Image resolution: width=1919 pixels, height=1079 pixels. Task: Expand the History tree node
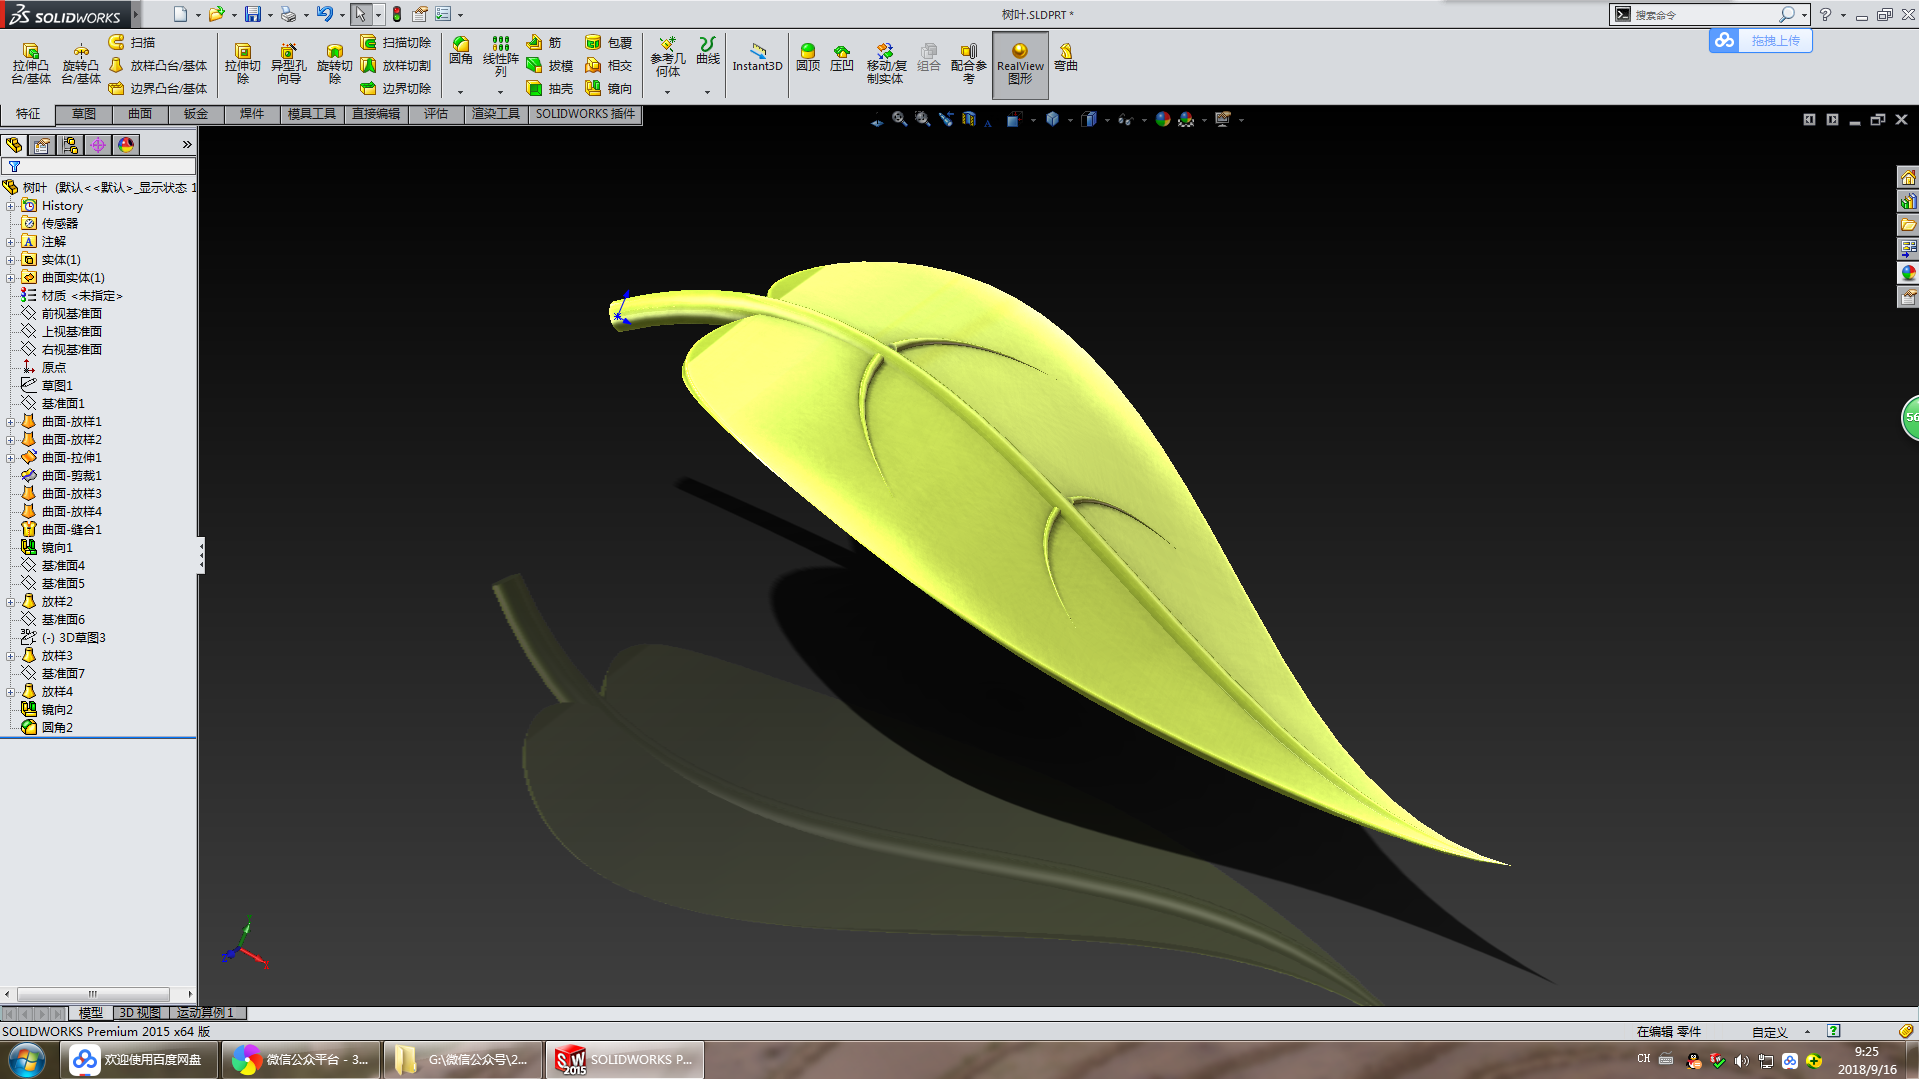click(x=11, y=206)
